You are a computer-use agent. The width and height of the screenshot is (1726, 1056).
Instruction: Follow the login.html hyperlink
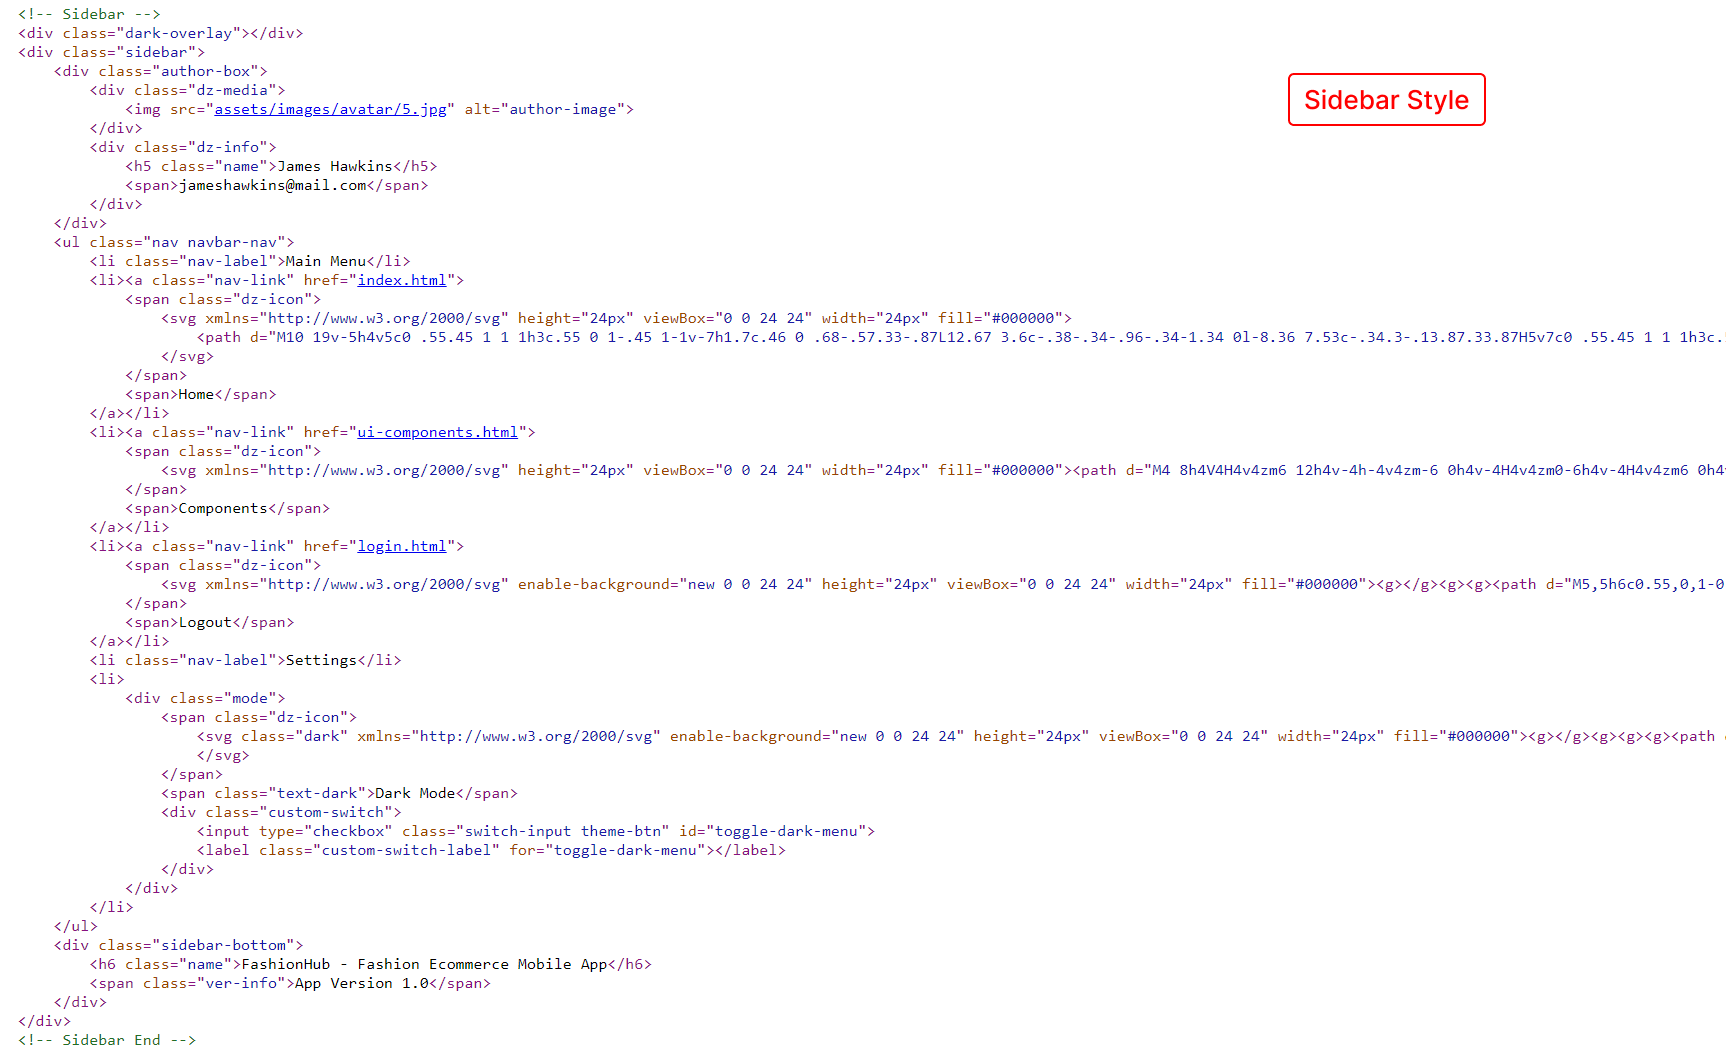(x=402, y=546)
